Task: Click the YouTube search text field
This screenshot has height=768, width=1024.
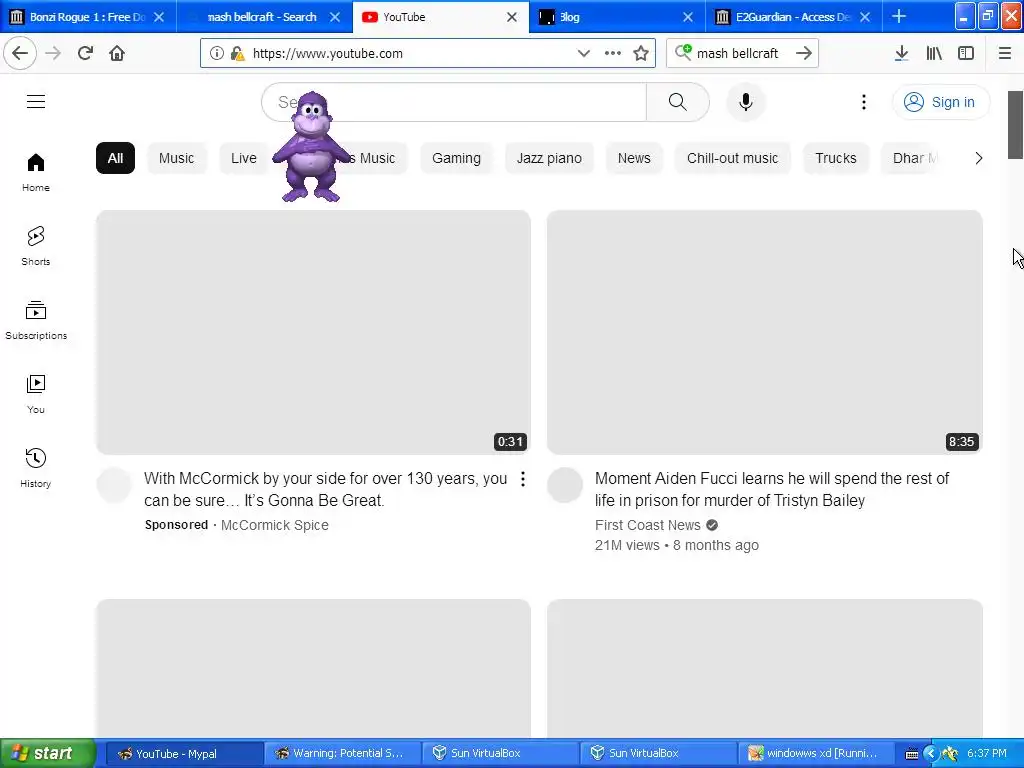Action: (x=454, y=102)
